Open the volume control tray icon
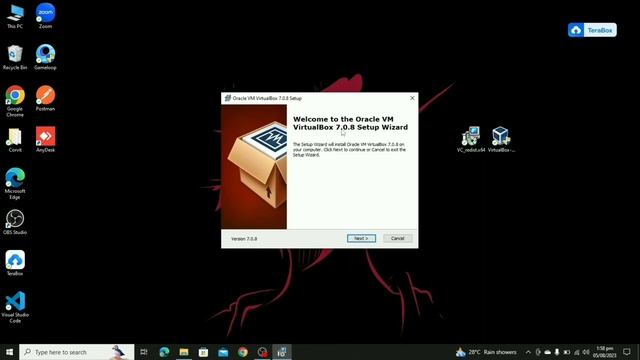Image resolution: width=640 pixels, height=360 pixels. click(586, 352)
